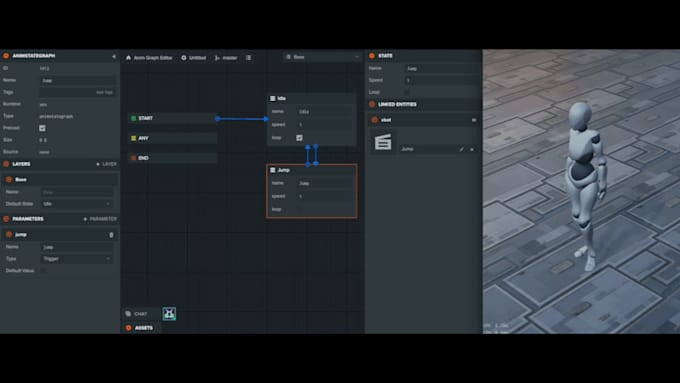Viewport: 680px width, 383px height.
Task: Click the Add Tags input field
Action: [x=78, y=92]
